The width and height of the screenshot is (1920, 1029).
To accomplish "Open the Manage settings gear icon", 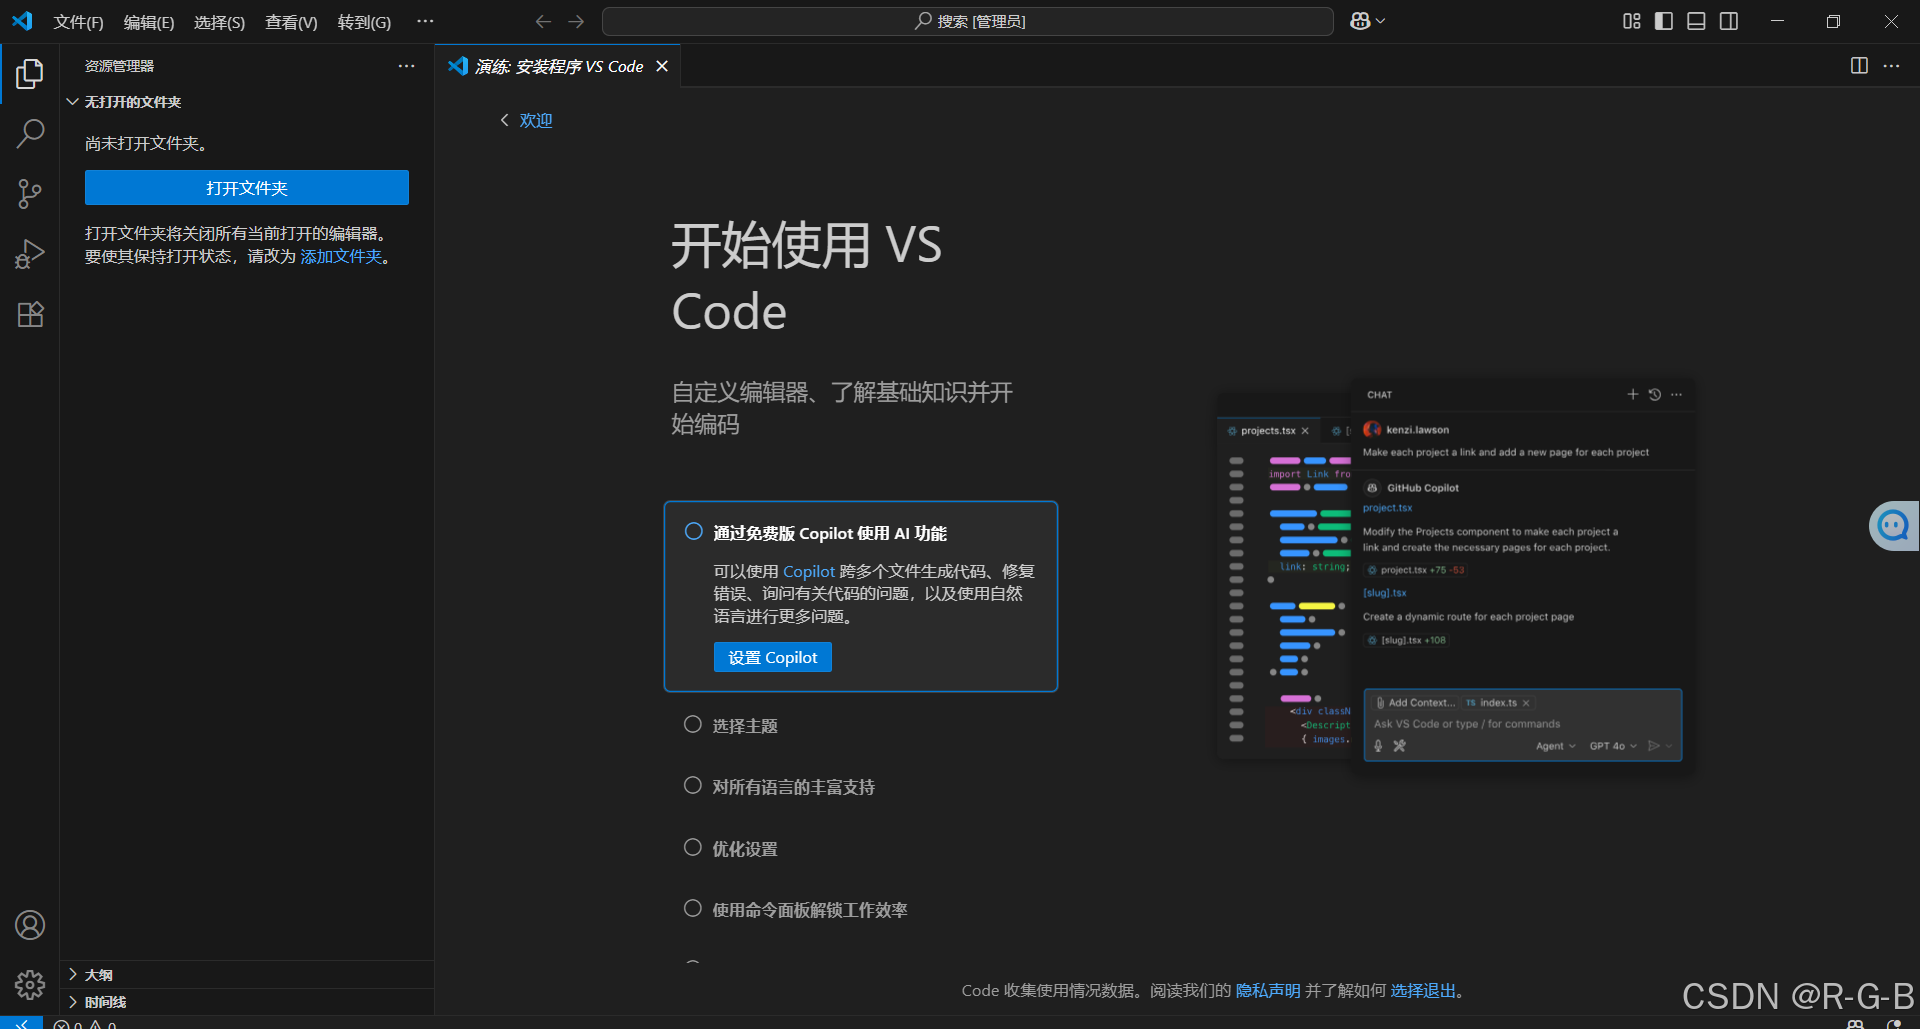I will pyautogui.click(x=30, y=984).
